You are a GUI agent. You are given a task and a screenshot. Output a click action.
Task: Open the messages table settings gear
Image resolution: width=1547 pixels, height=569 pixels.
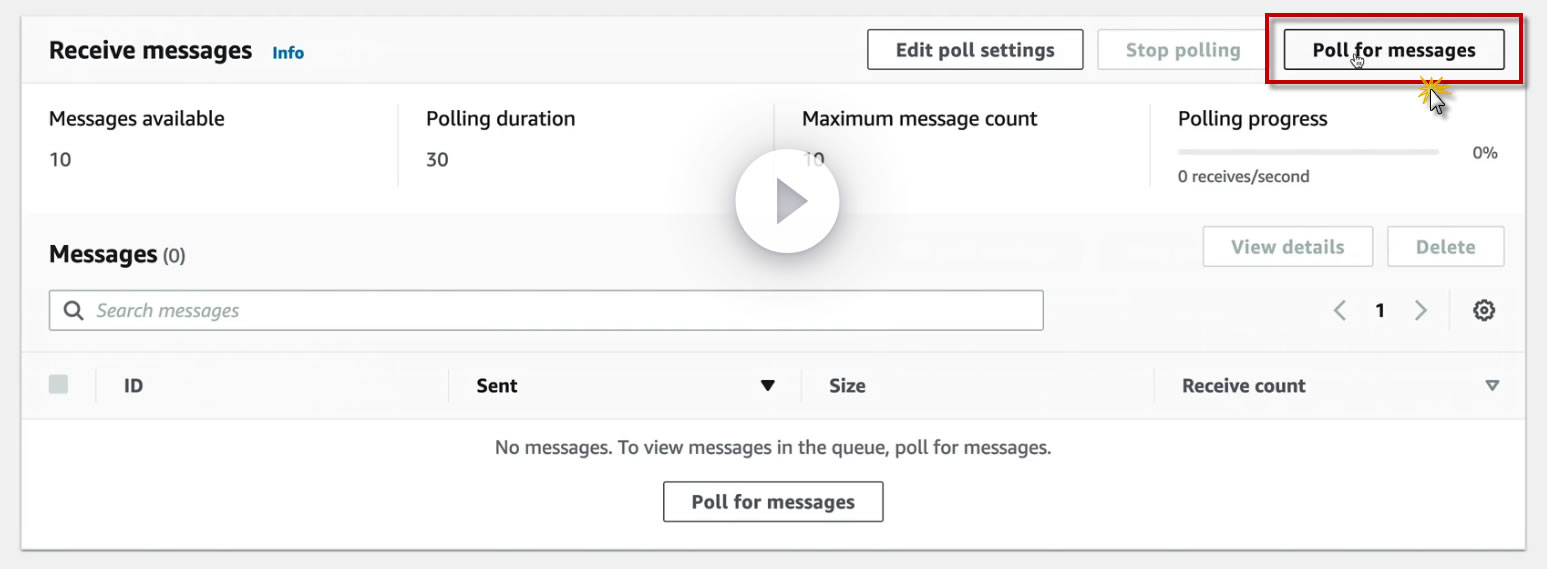tap(1484, 311)
